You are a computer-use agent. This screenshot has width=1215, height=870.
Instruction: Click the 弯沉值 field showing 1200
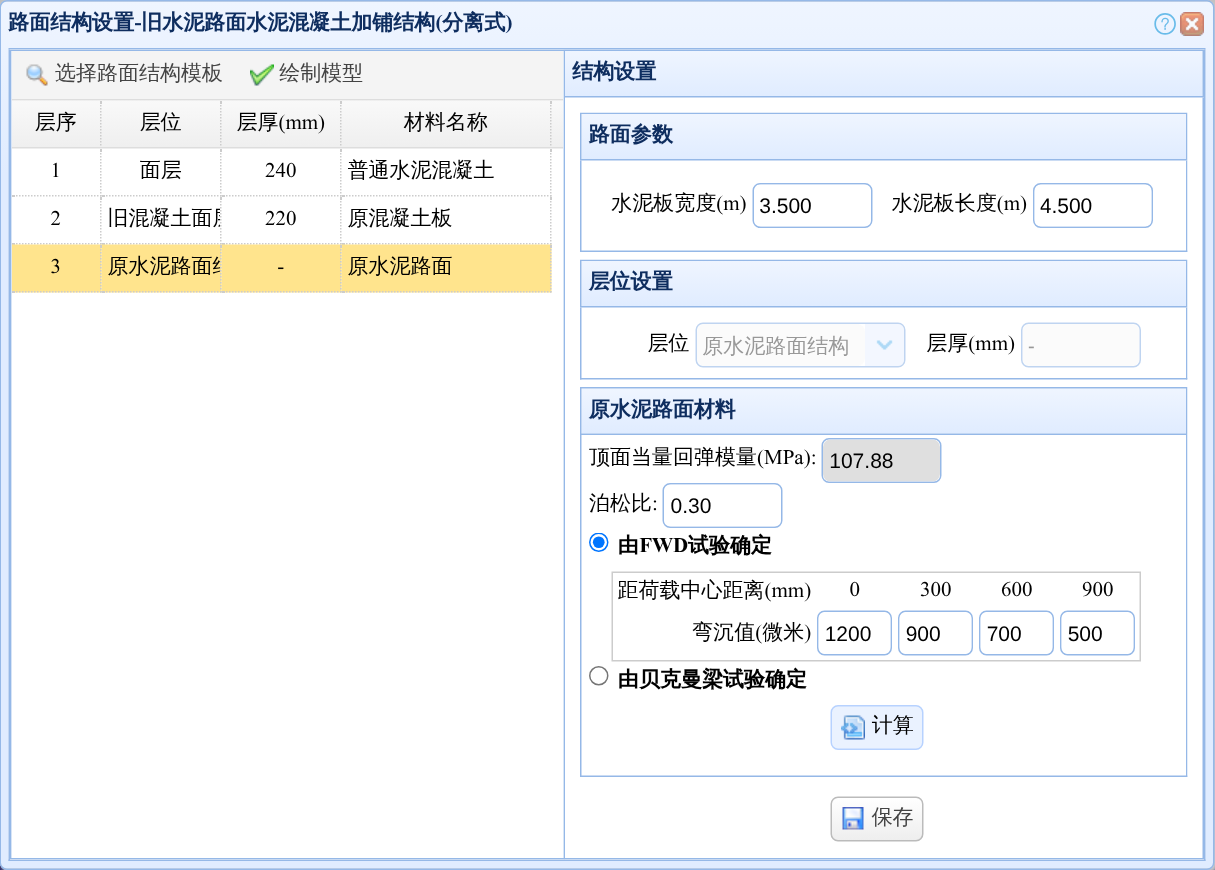tap(855, 633)
